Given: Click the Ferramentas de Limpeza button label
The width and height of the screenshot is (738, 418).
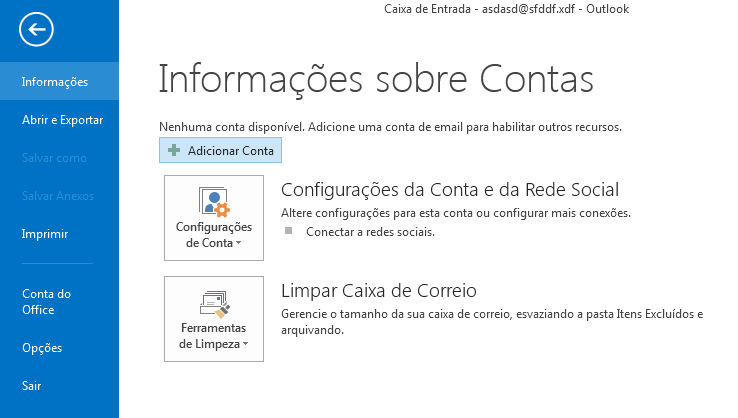Looking at the screenshot, I should coord(214,336).
